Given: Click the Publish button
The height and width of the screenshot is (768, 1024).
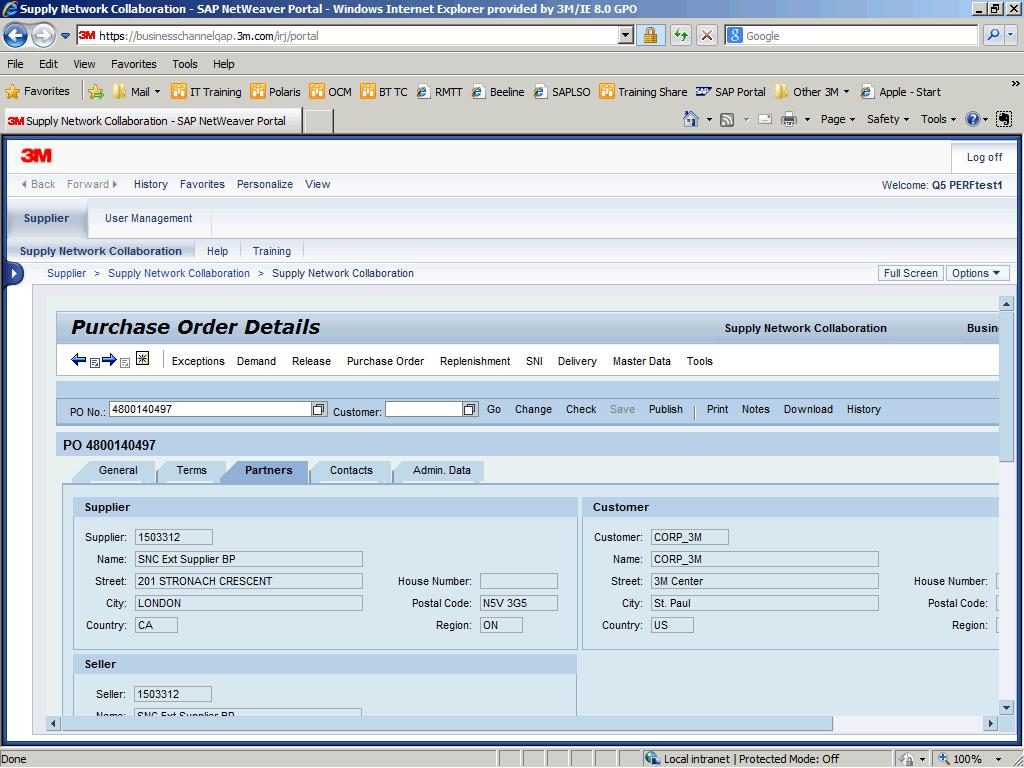Looking at the screenshot, I should tap(665, 409).
